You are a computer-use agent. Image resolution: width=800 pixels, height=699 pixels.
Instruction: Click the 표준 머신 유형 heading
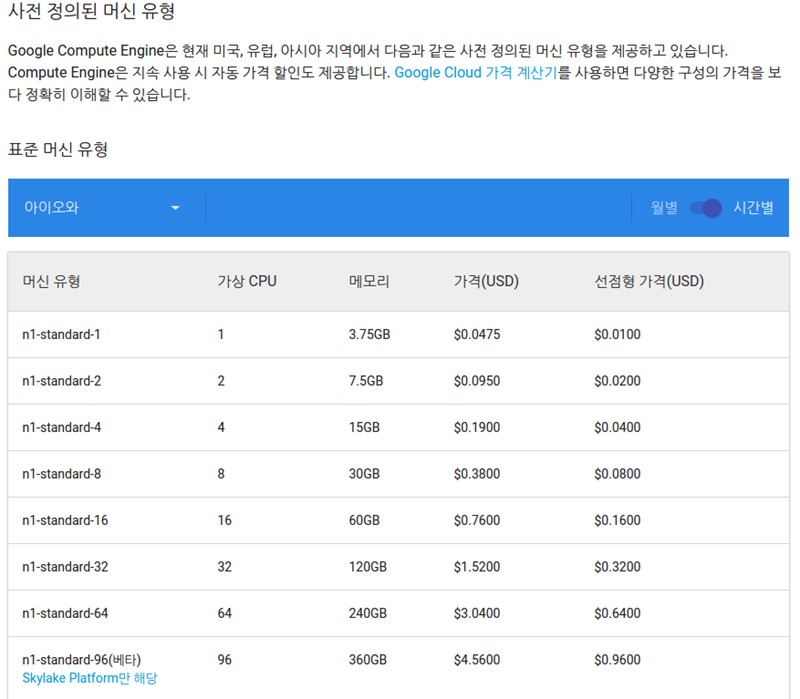click(x=58, y=149)
